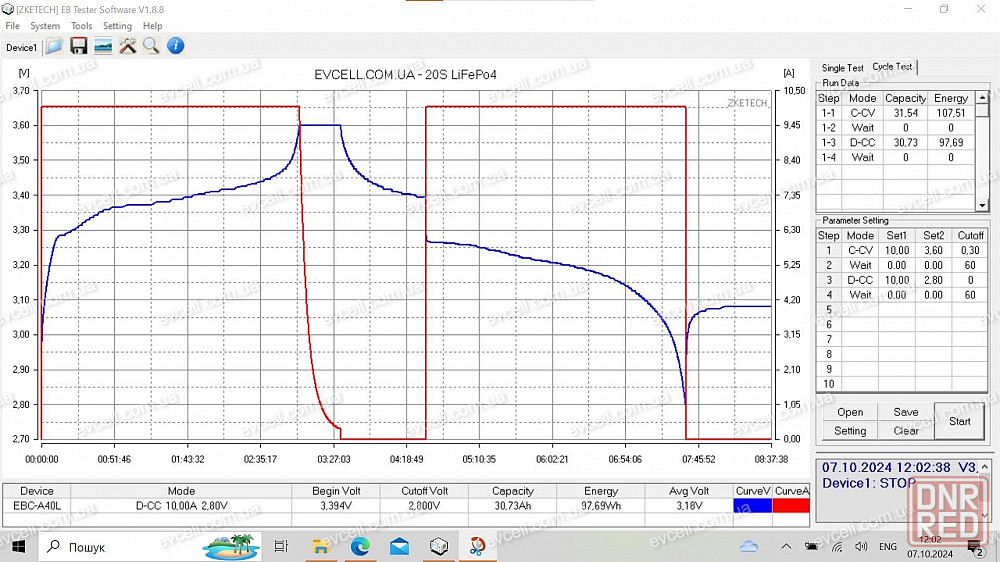Click Capacity value 30,73Ah

click(513, 506)
